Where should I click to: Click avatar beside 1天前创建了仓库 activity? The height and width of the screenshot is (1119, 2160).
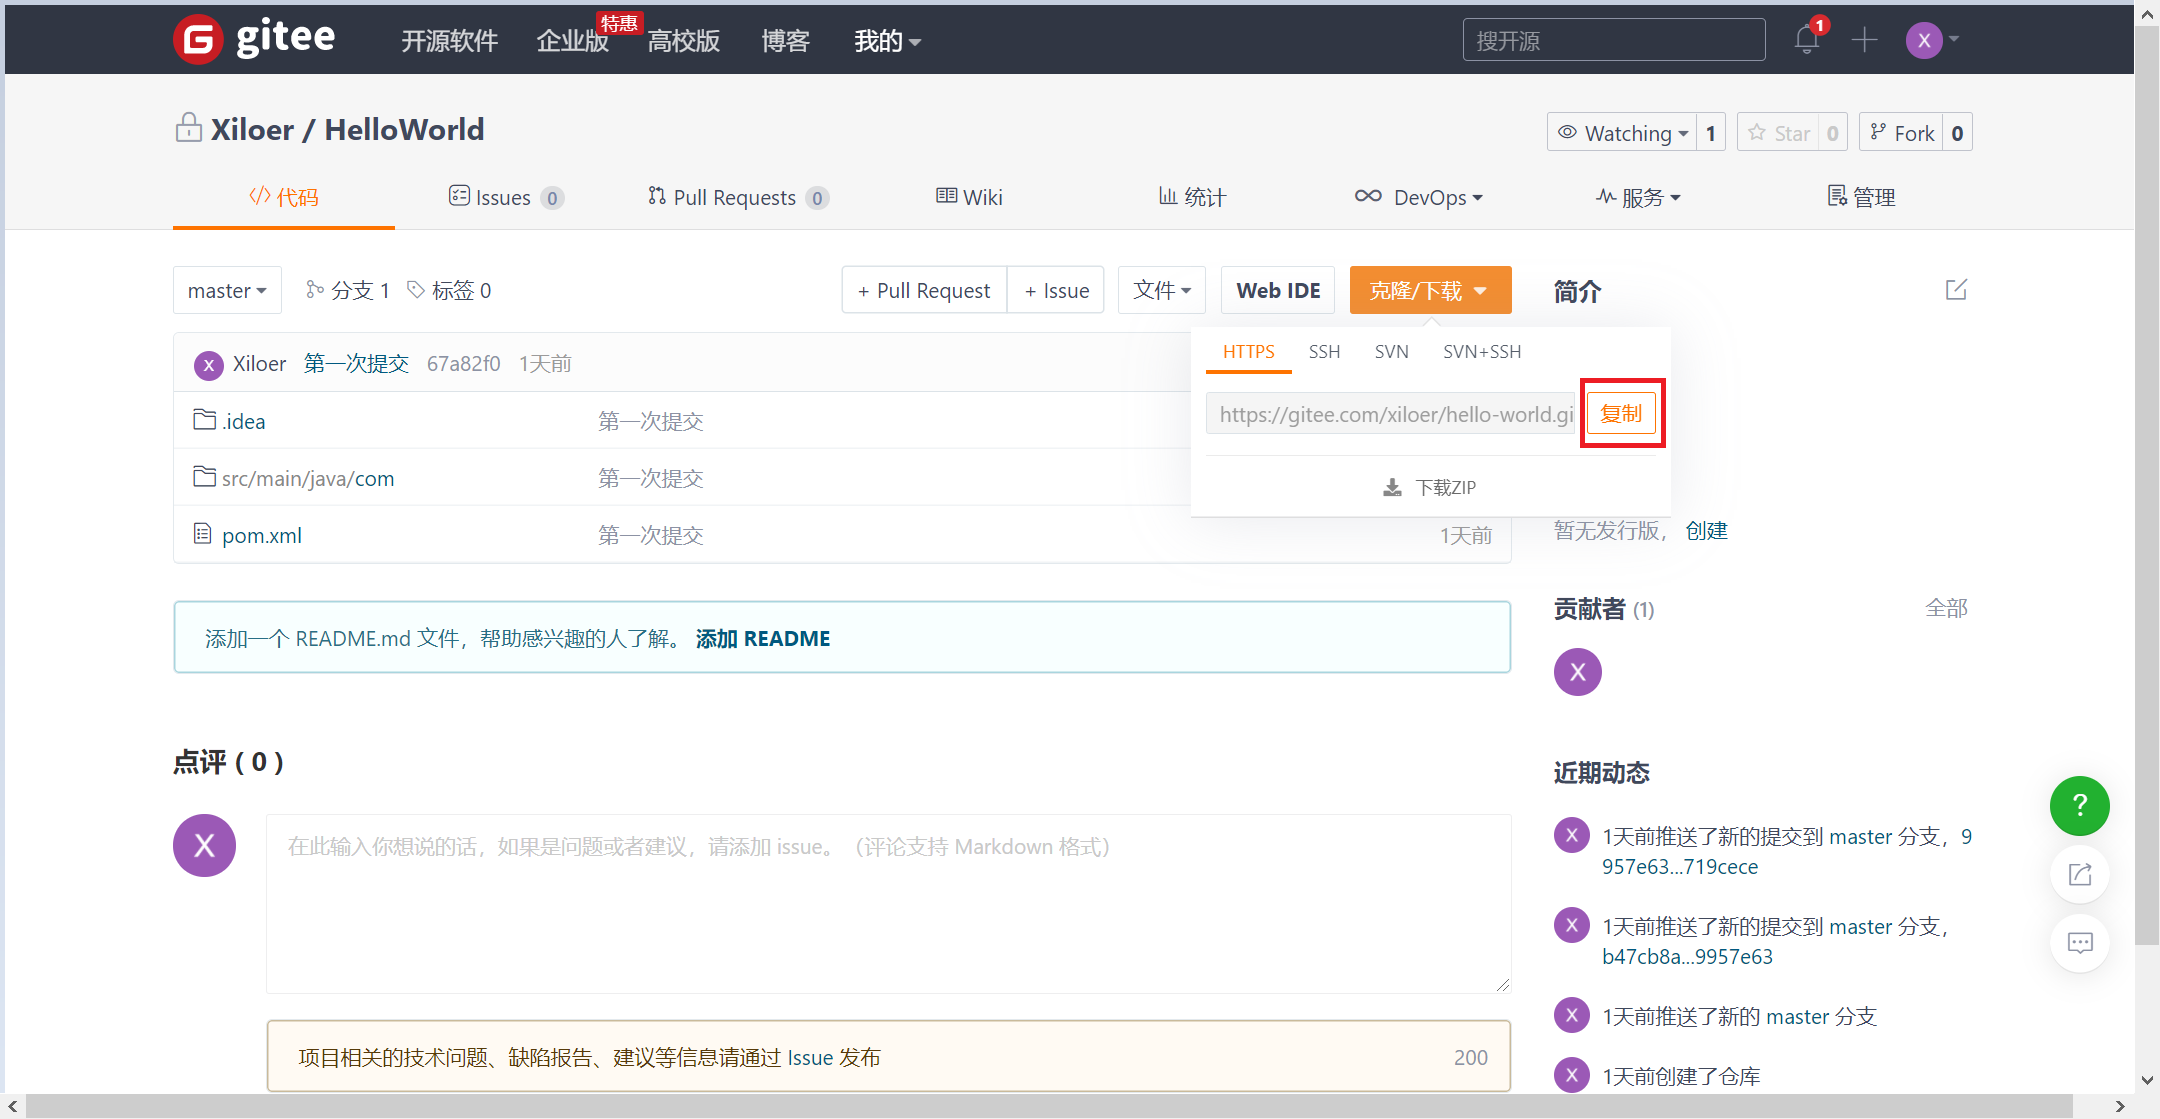[1571, 1075]
